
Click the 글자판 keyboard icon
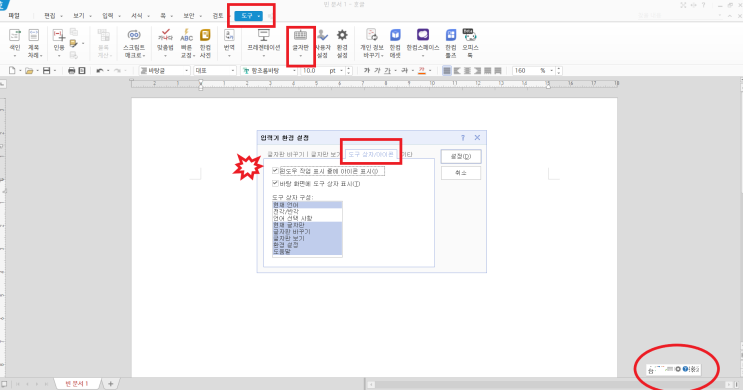click(x=300, y=35)
